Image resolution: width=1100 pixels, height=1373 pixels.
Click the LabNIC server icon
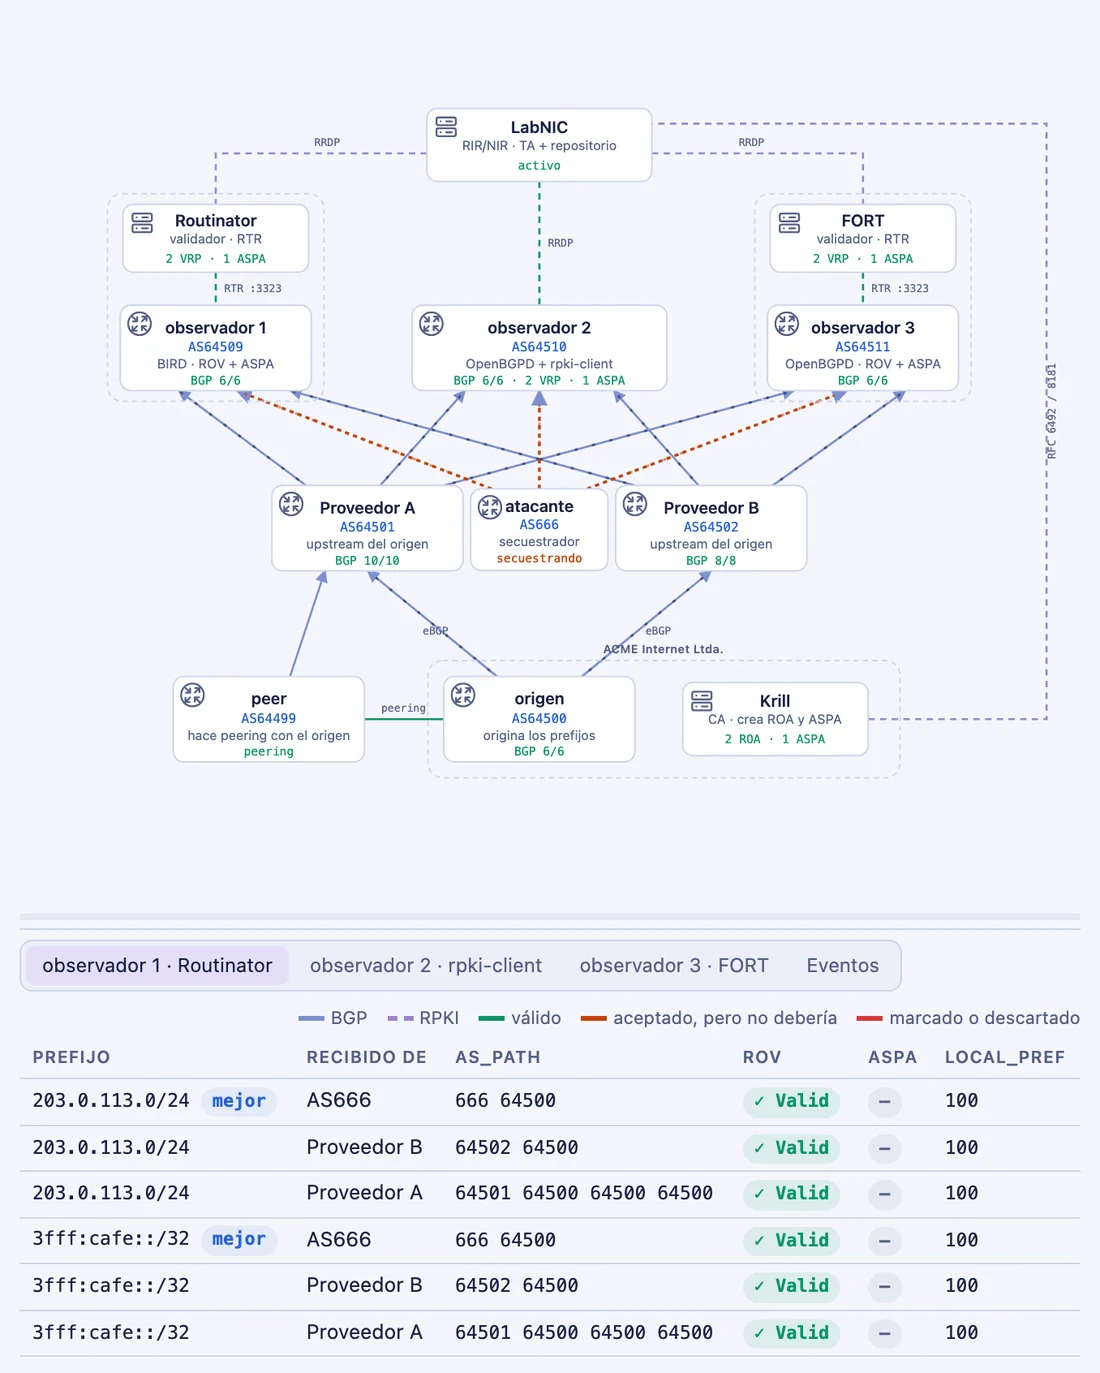pyautogui.click(x=446, y=127)
